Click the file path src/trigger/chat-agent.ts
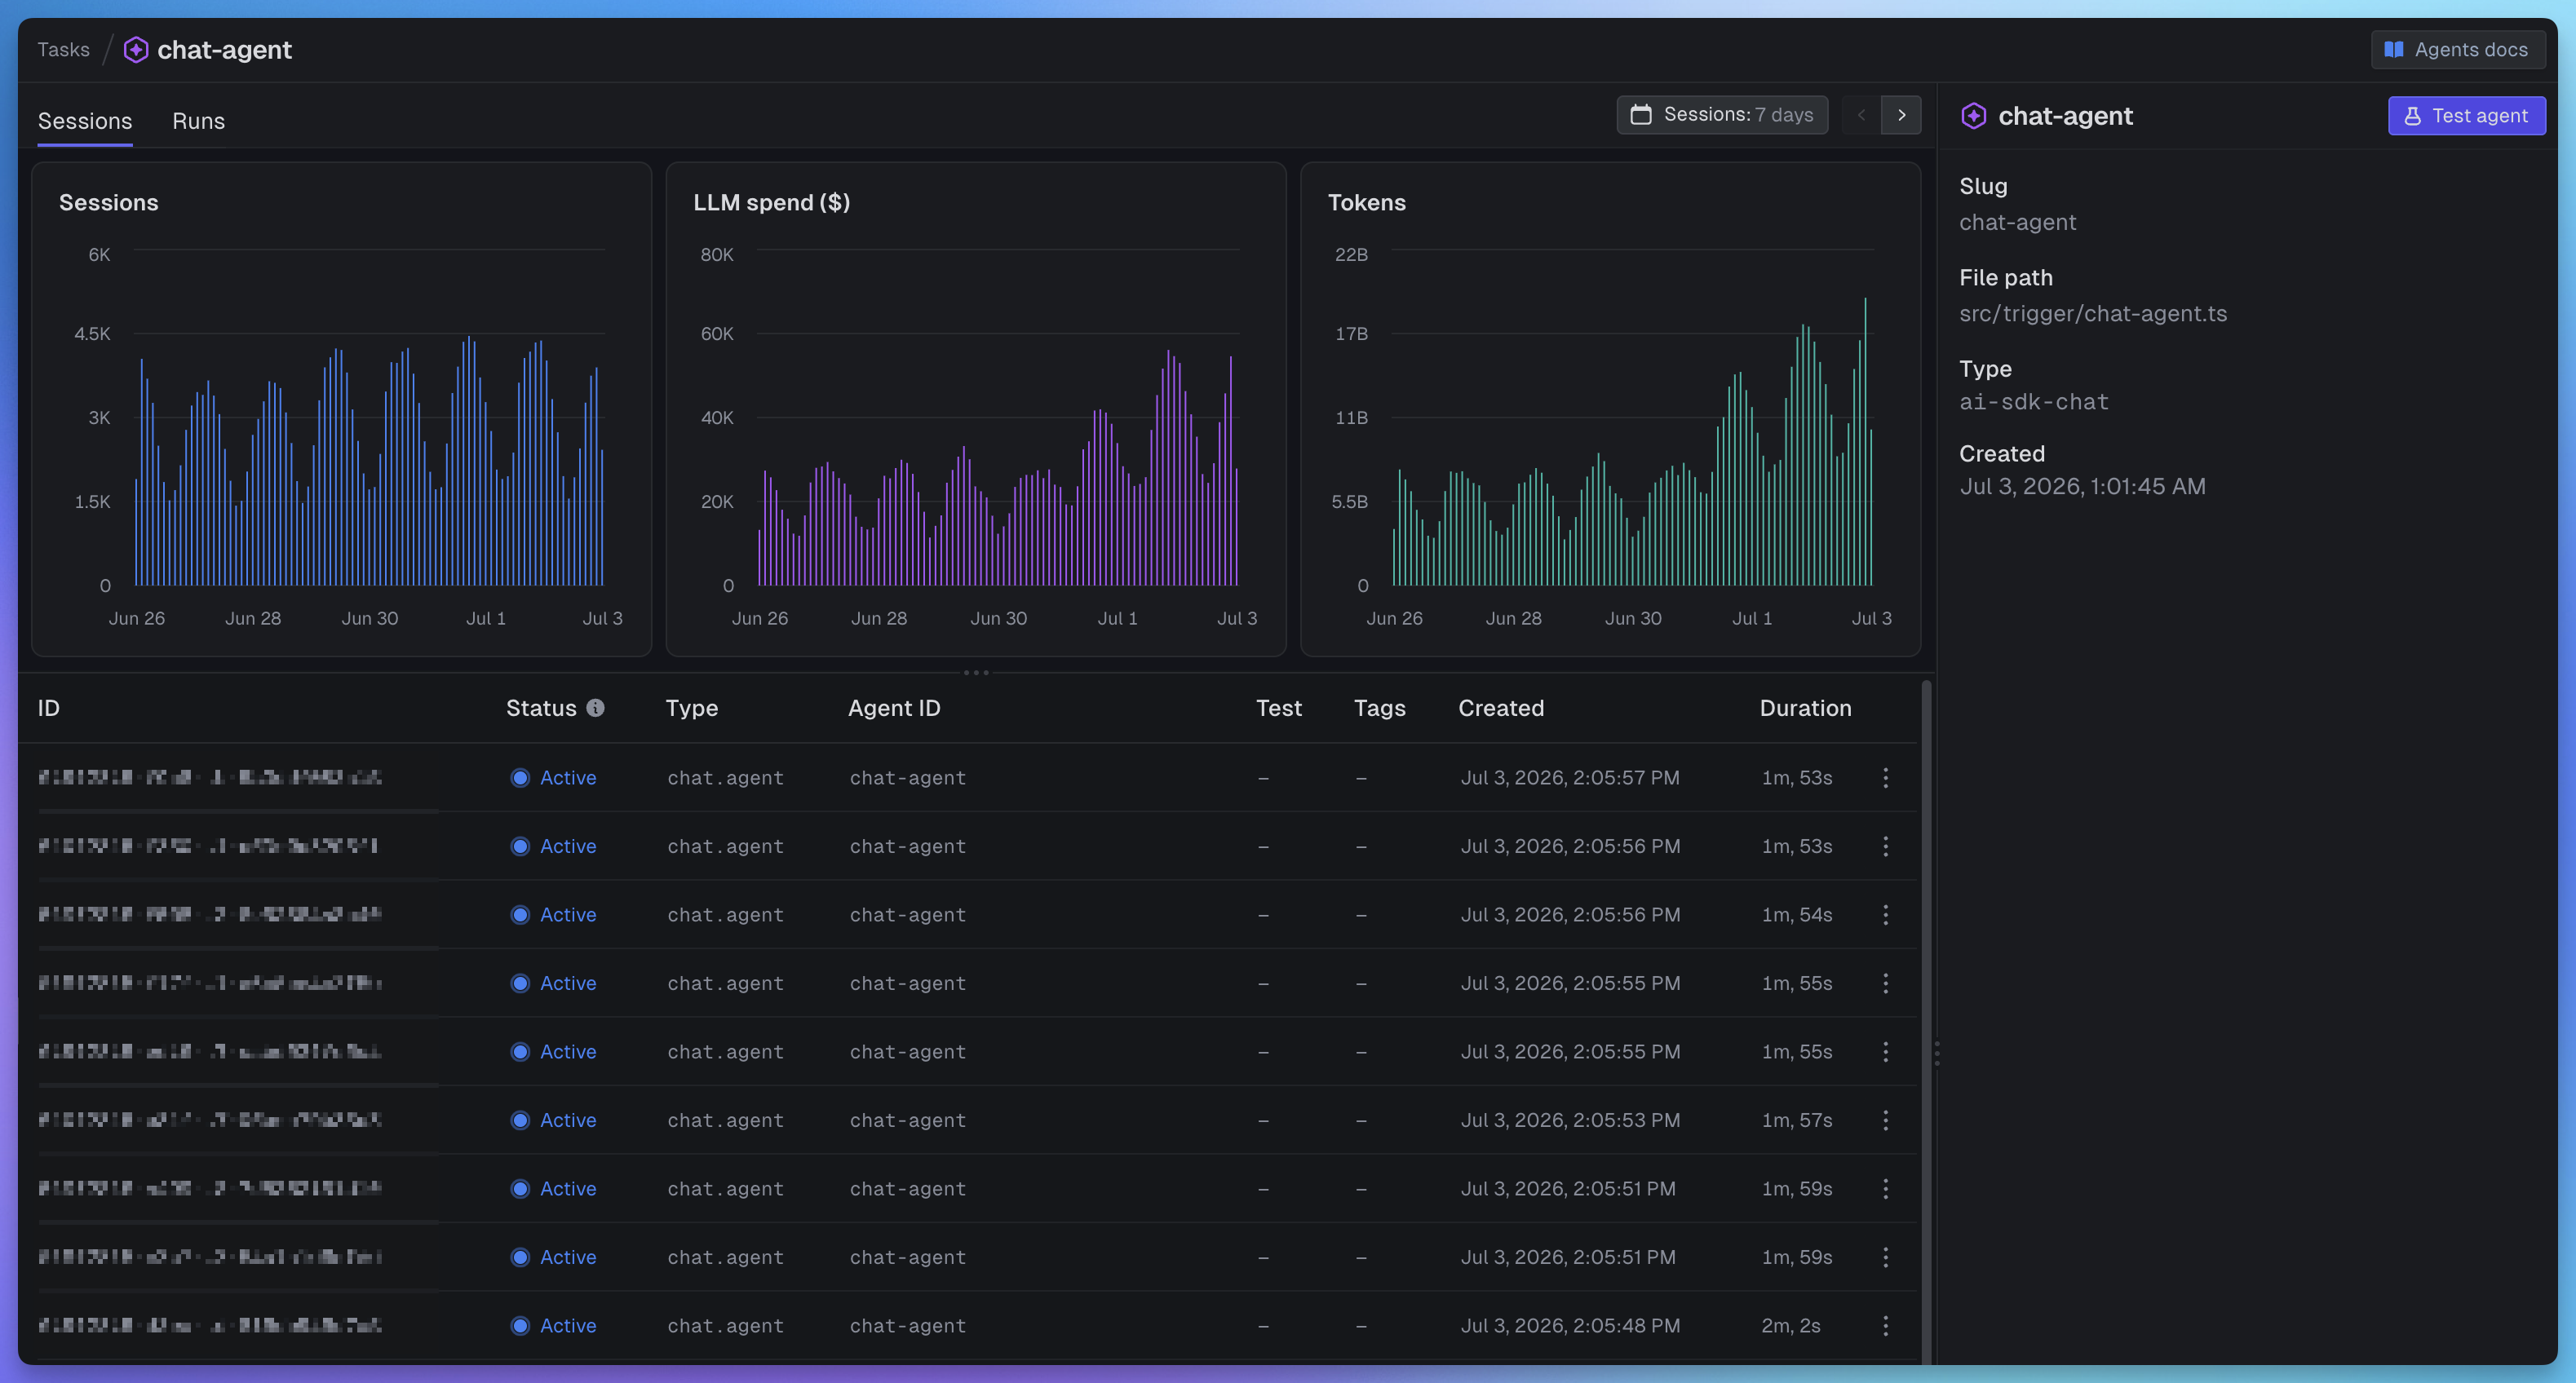 pyautogui.click(x=2093, y=314)
